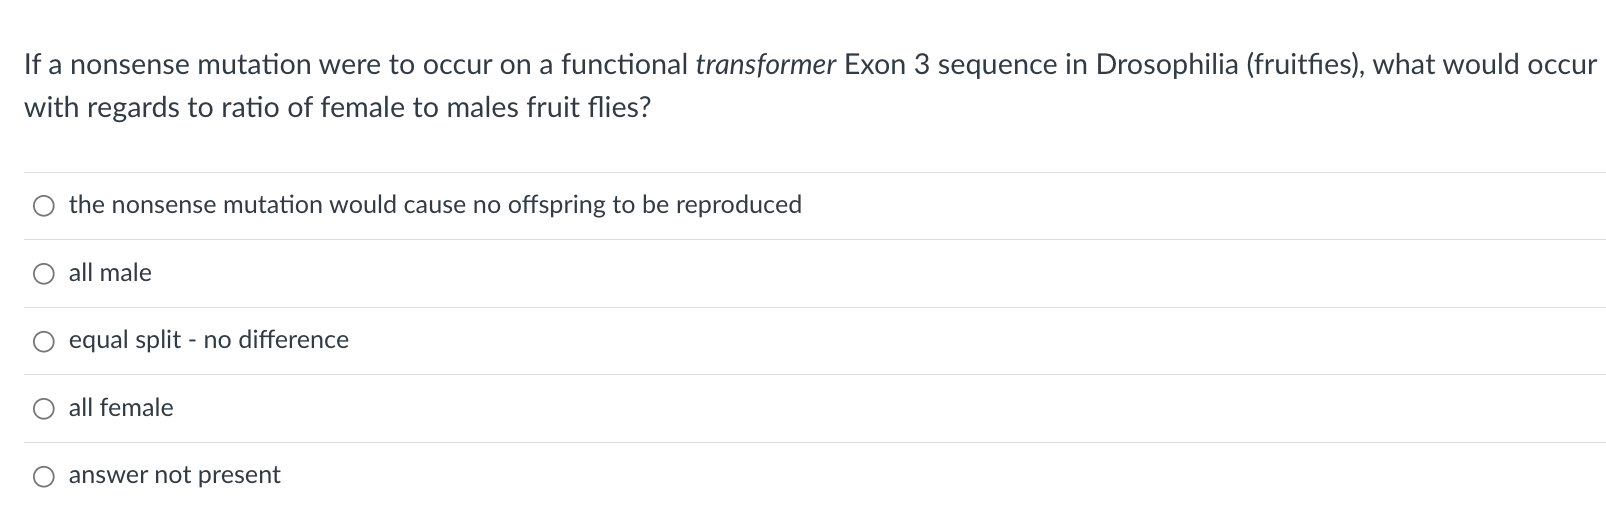Click the "answer not present" label text

174,475
